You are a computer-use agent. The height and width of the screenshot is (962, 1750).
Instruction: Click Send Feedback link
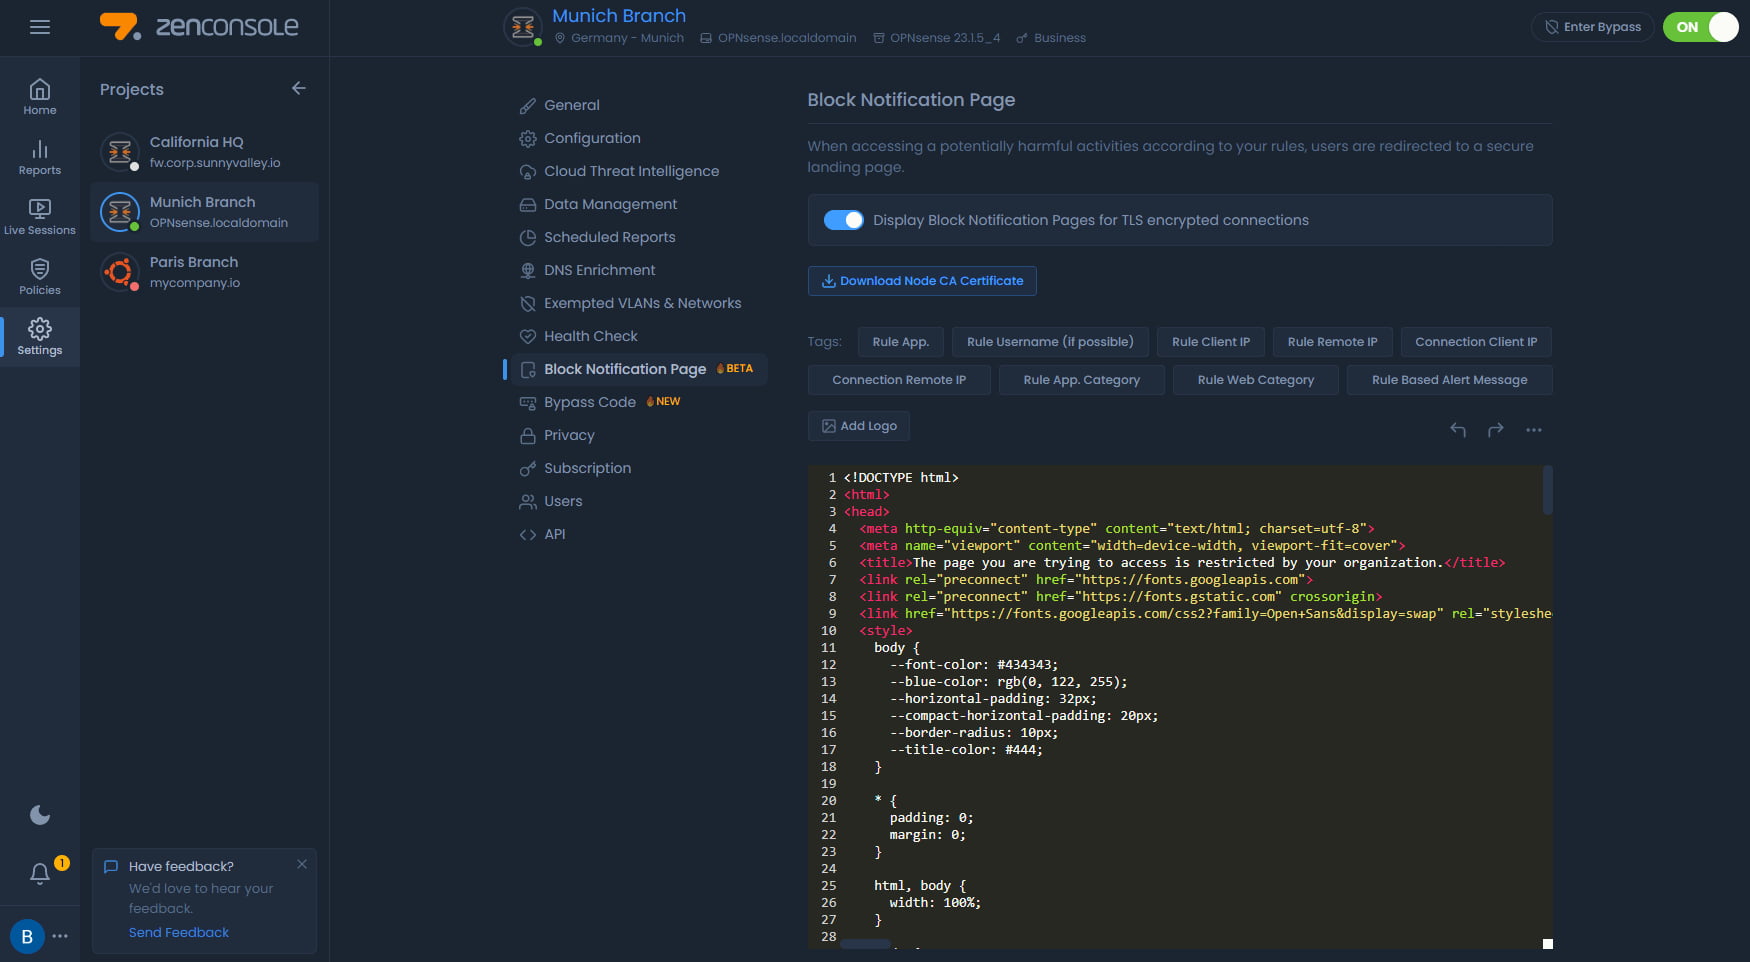[179, 932]
